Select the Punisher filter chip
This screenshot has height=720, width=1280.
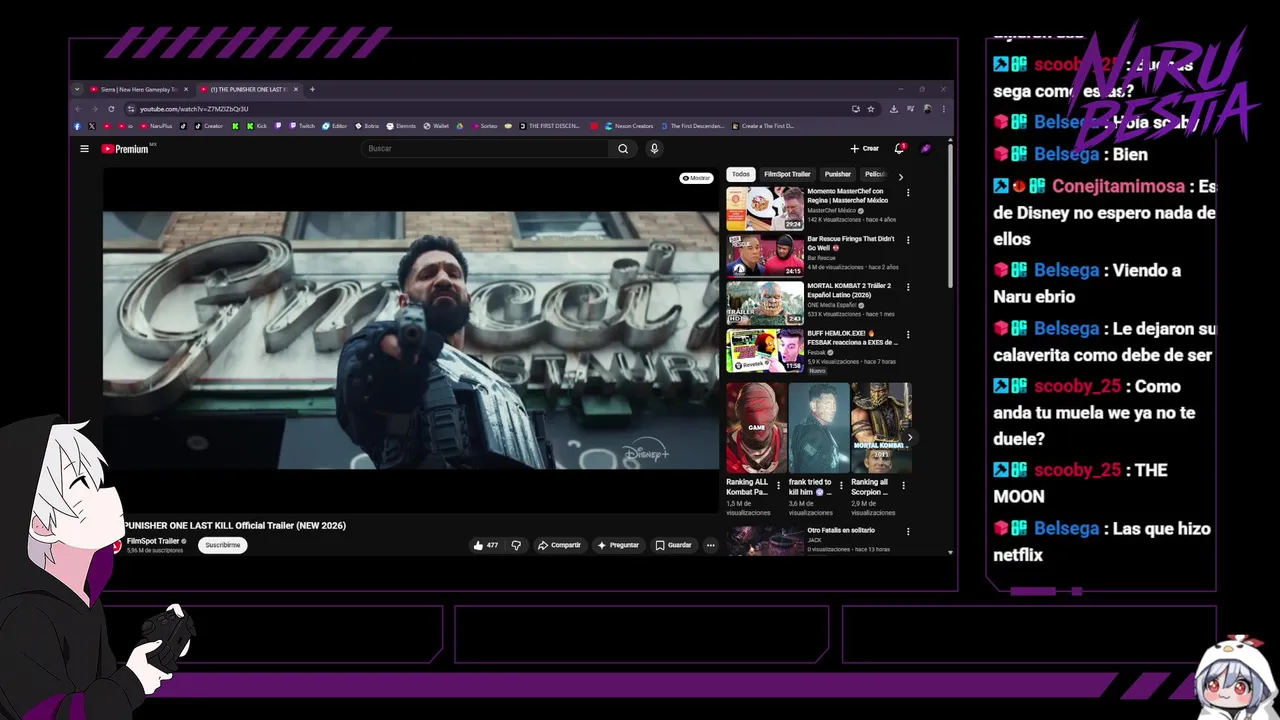838,174
